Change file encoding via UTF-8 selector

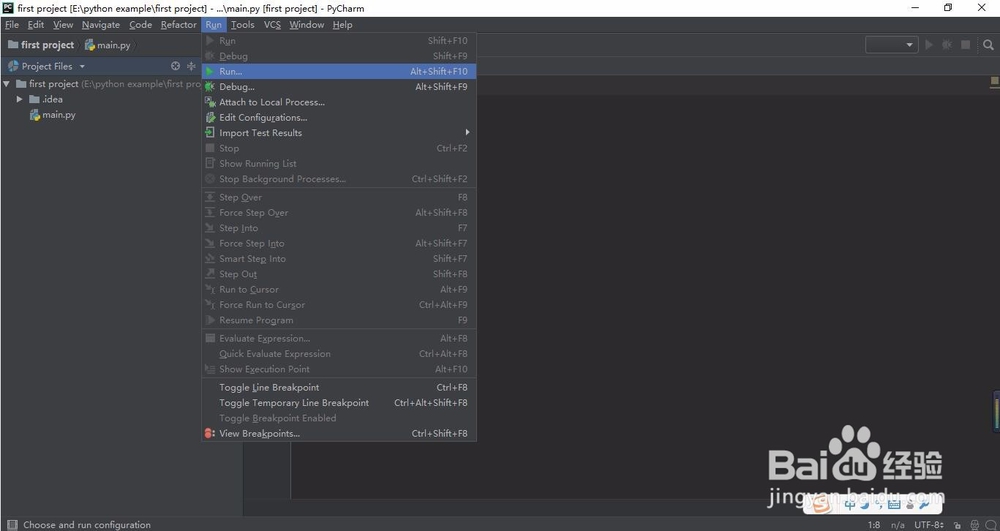click(x=929, y=525)
